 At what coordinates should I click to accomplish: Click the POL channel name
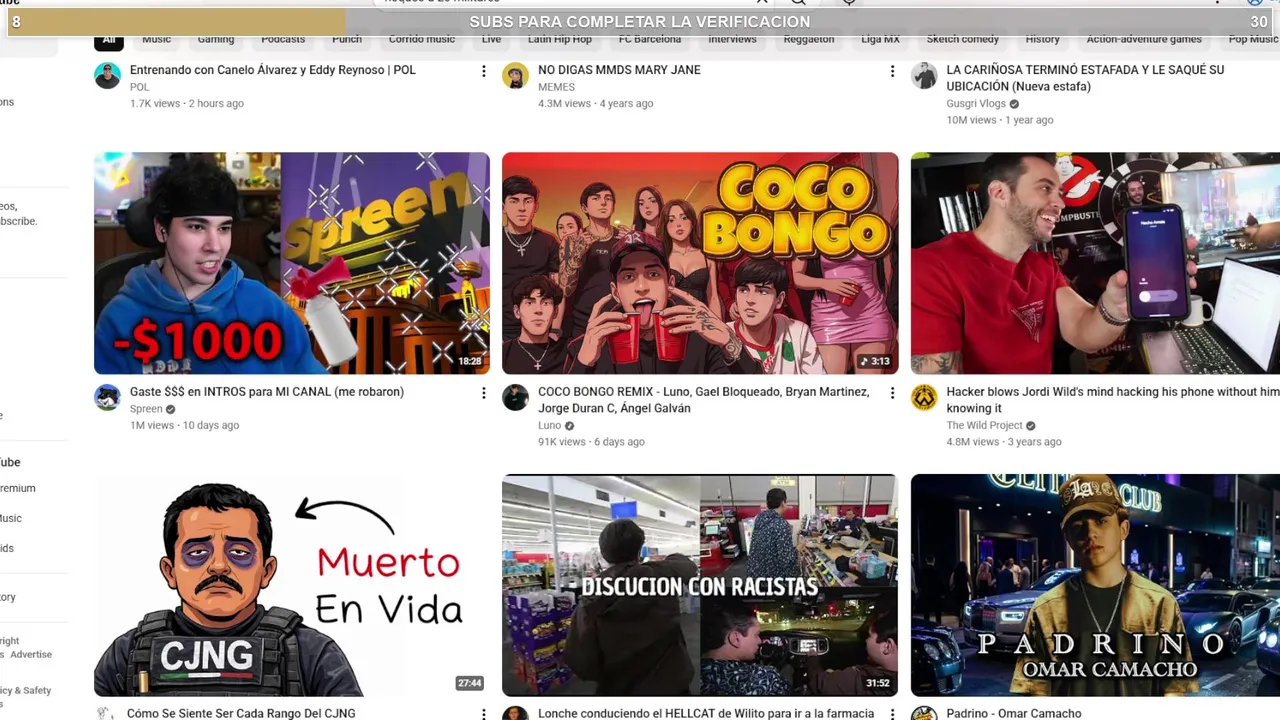[x=139, y=87]
